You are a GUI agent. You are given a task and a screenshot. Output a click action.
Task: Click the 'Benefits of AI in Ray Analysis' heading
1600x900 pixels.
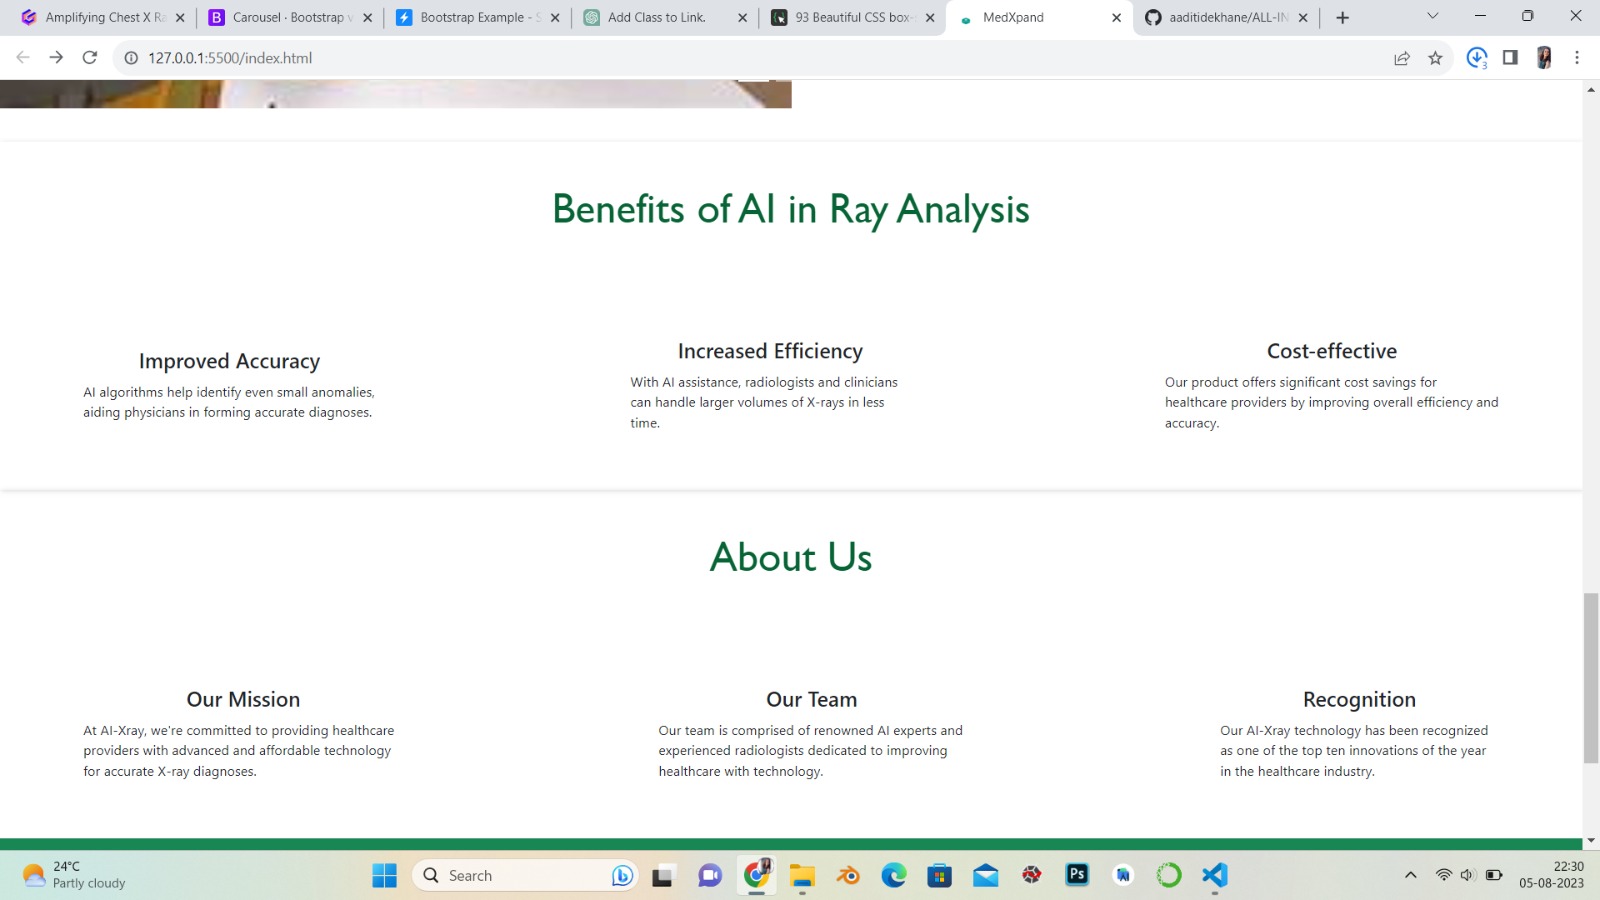pos(791,210)
